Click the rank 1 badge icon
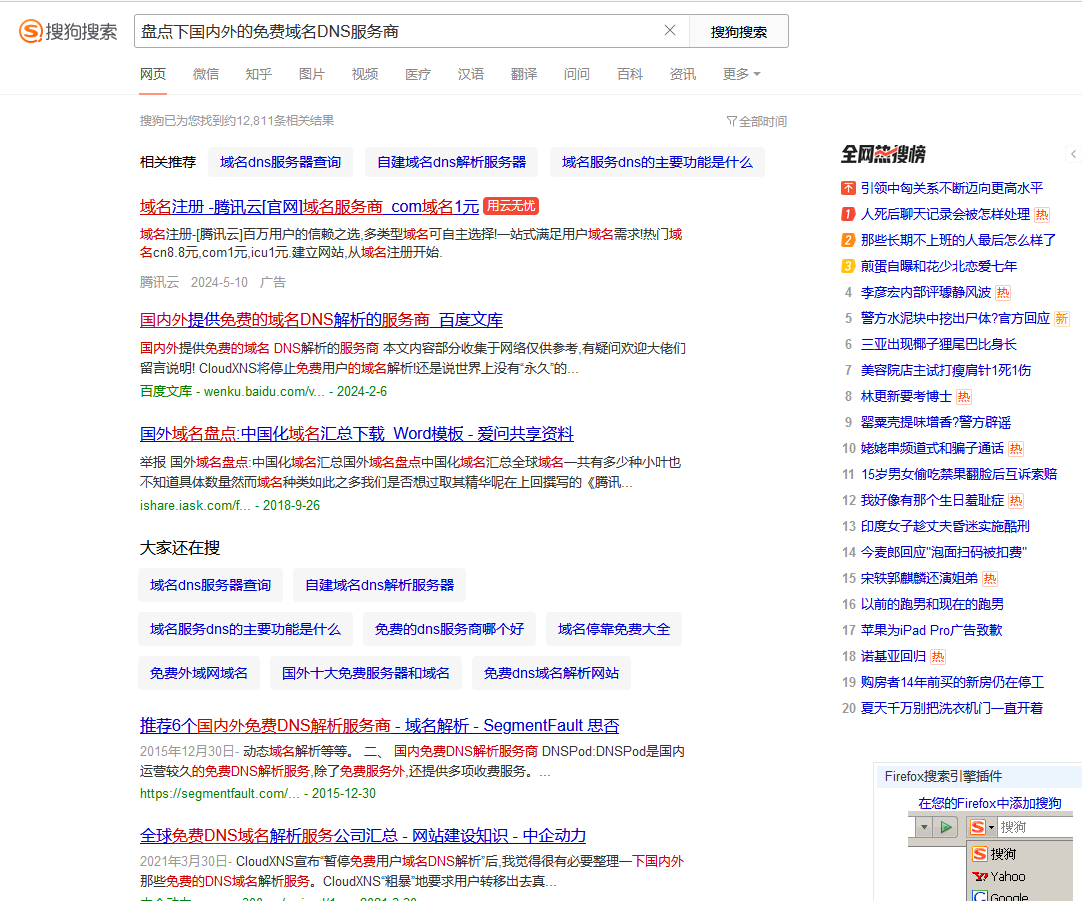Screen dimensions: 1082x901 click(848, 215)
